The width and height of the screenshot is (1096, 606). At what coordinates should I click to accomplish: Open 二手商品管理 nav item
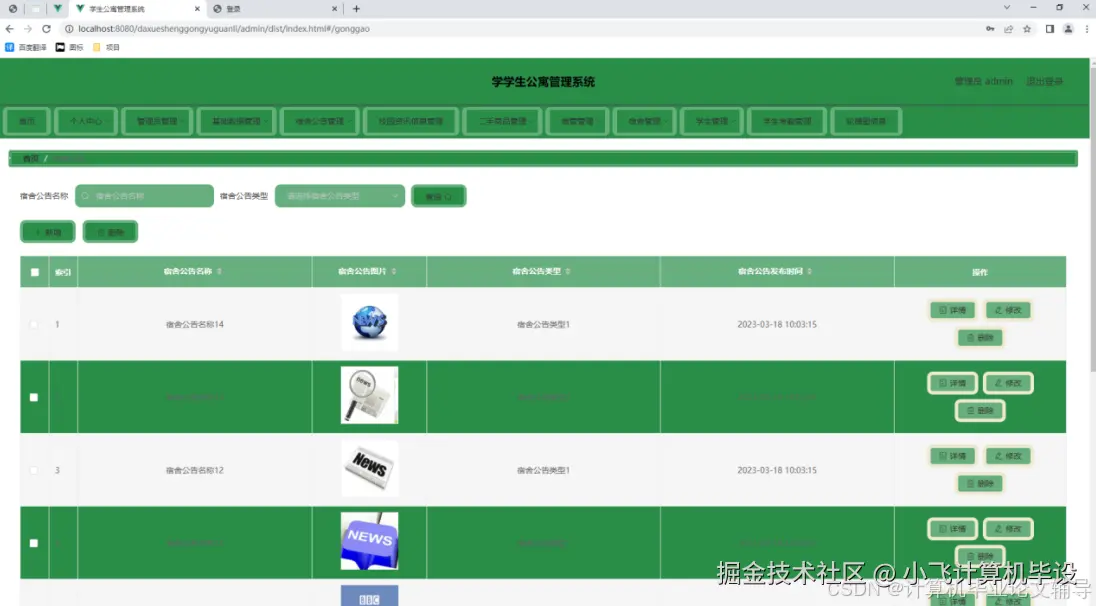point(502,122)
